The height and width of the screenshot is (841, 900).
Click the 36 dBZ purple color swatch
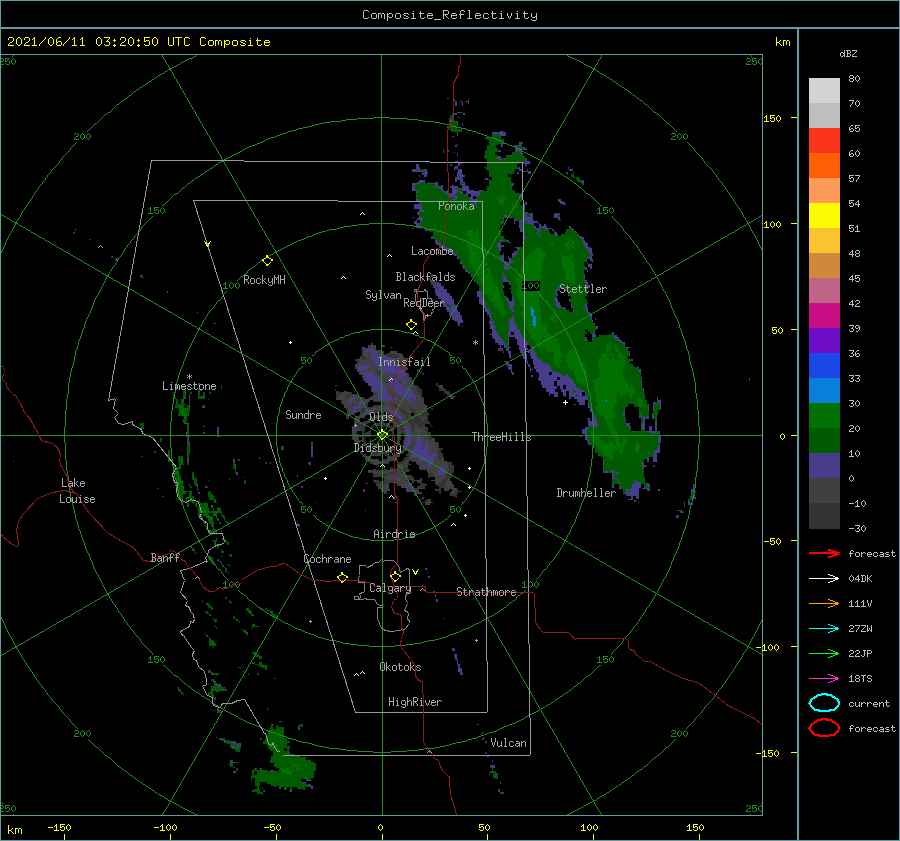tap(824, 340)
